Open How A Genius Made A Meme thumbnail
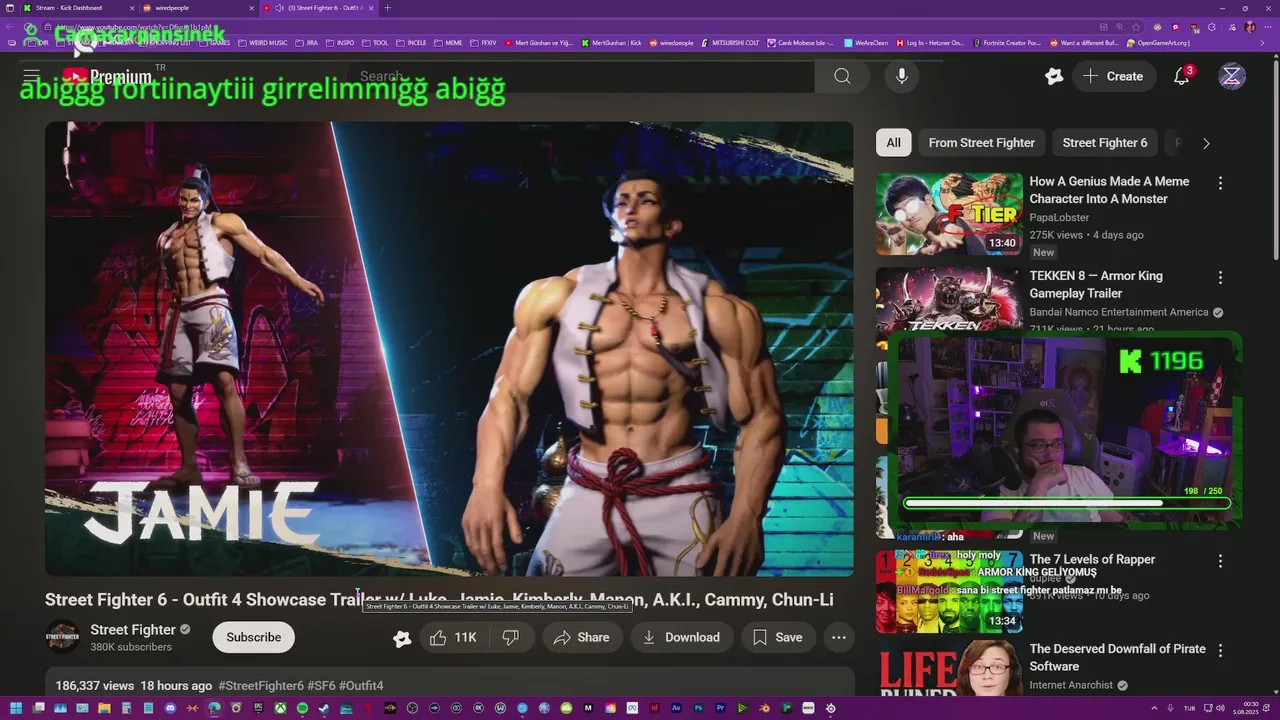 point(949,214)
